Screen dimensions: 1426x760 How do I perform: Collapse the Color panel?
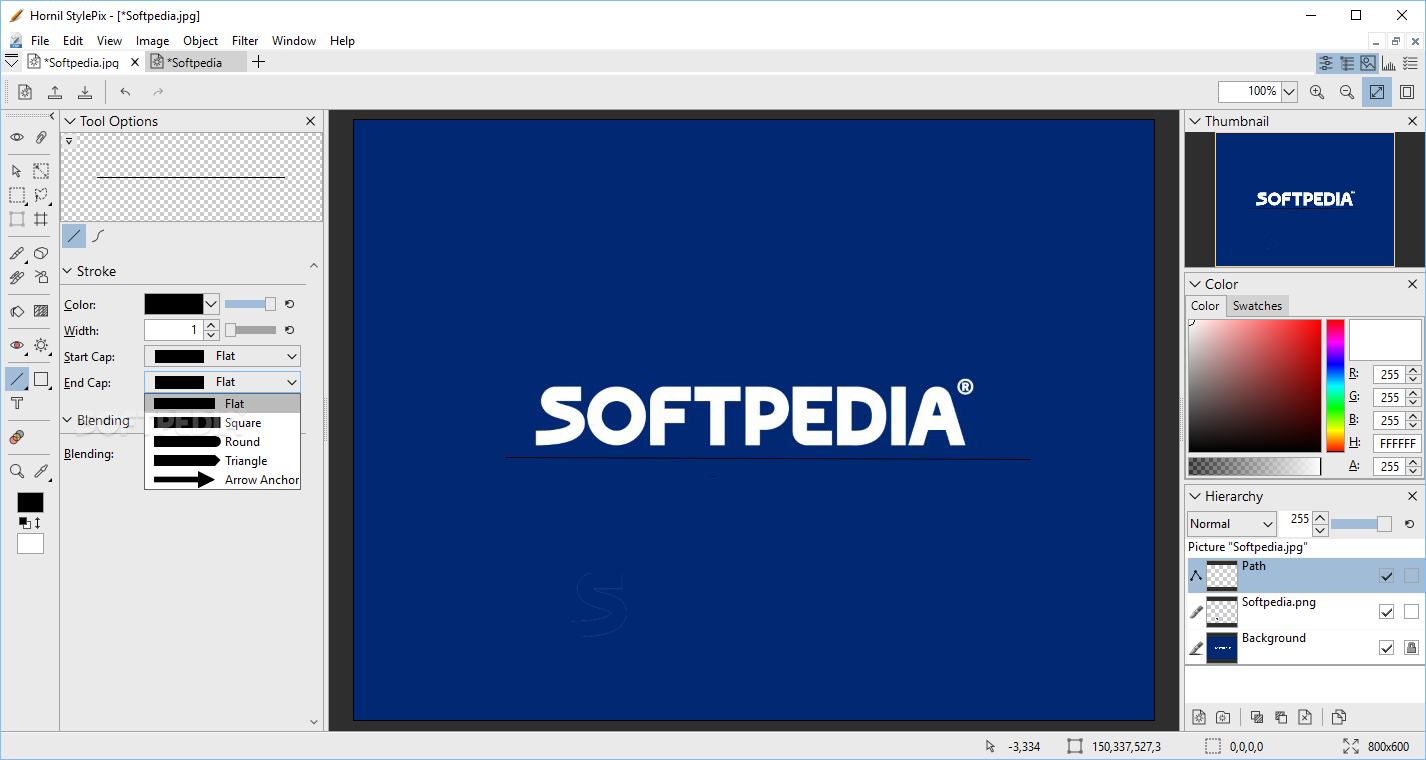click(x=1195, y=284)
